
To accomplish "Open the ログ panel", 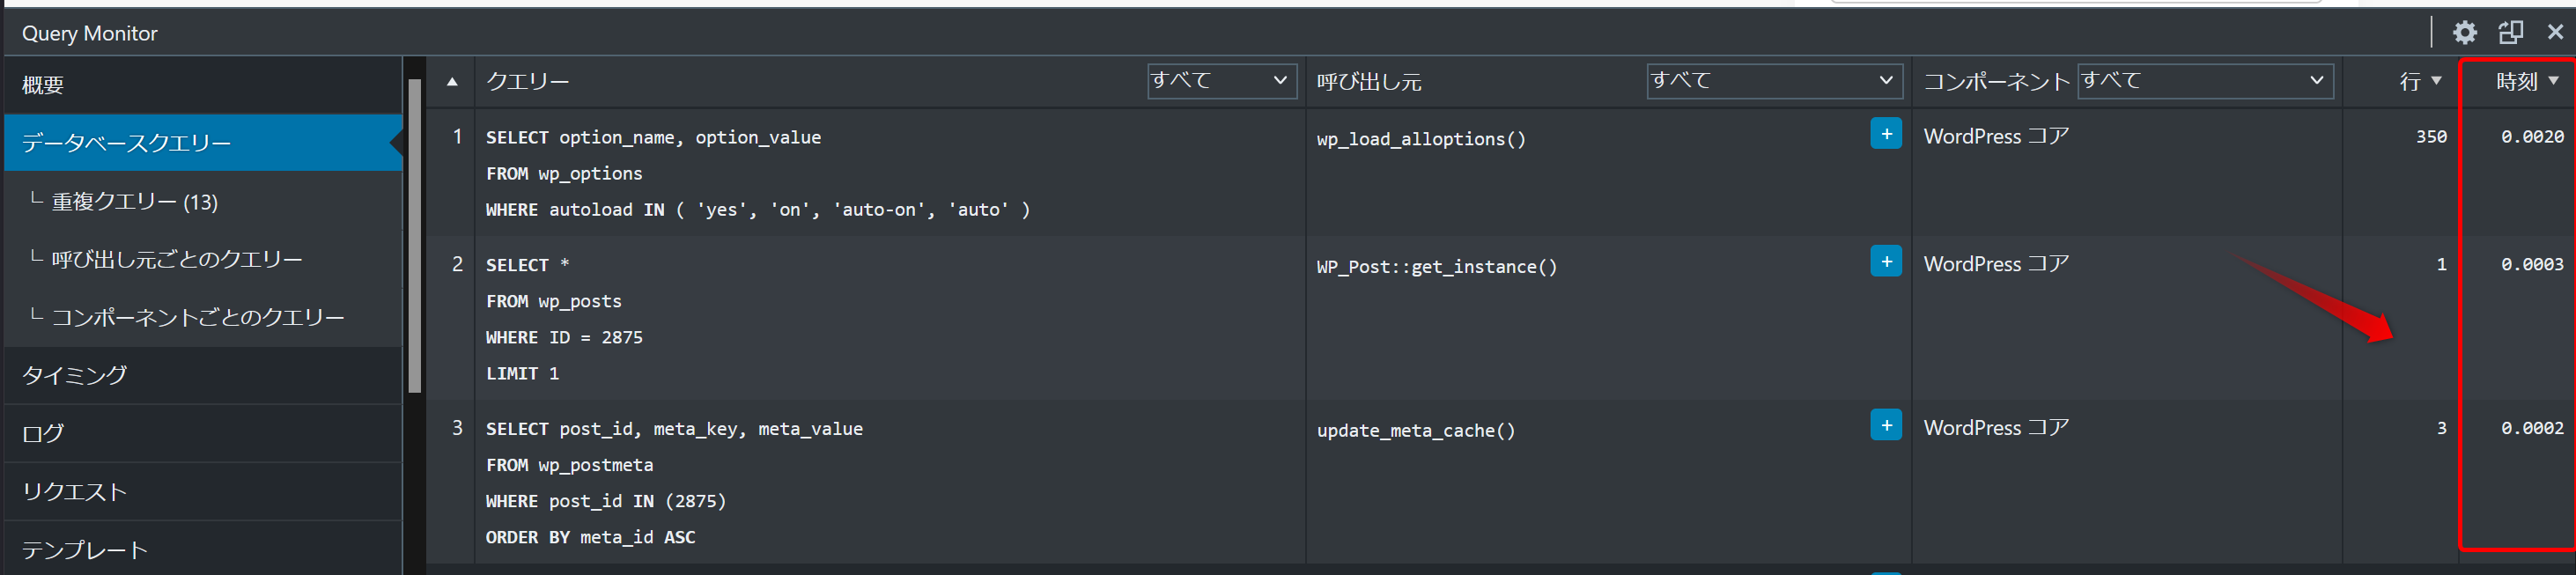I will click(x=203, y=434).
